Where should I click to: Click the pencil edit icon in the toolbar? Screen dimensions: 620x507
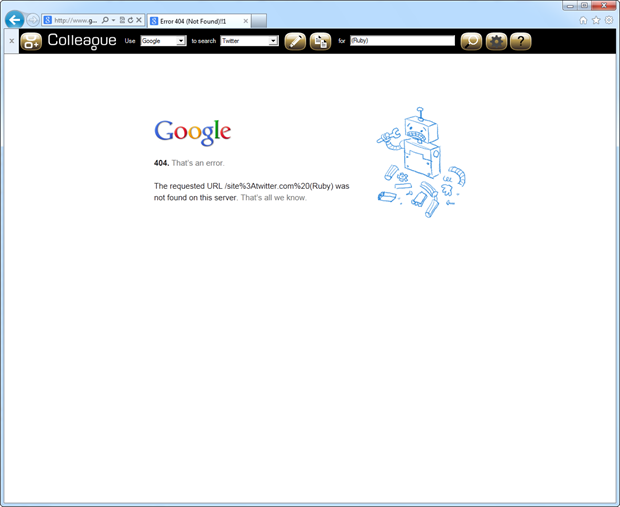295,41
